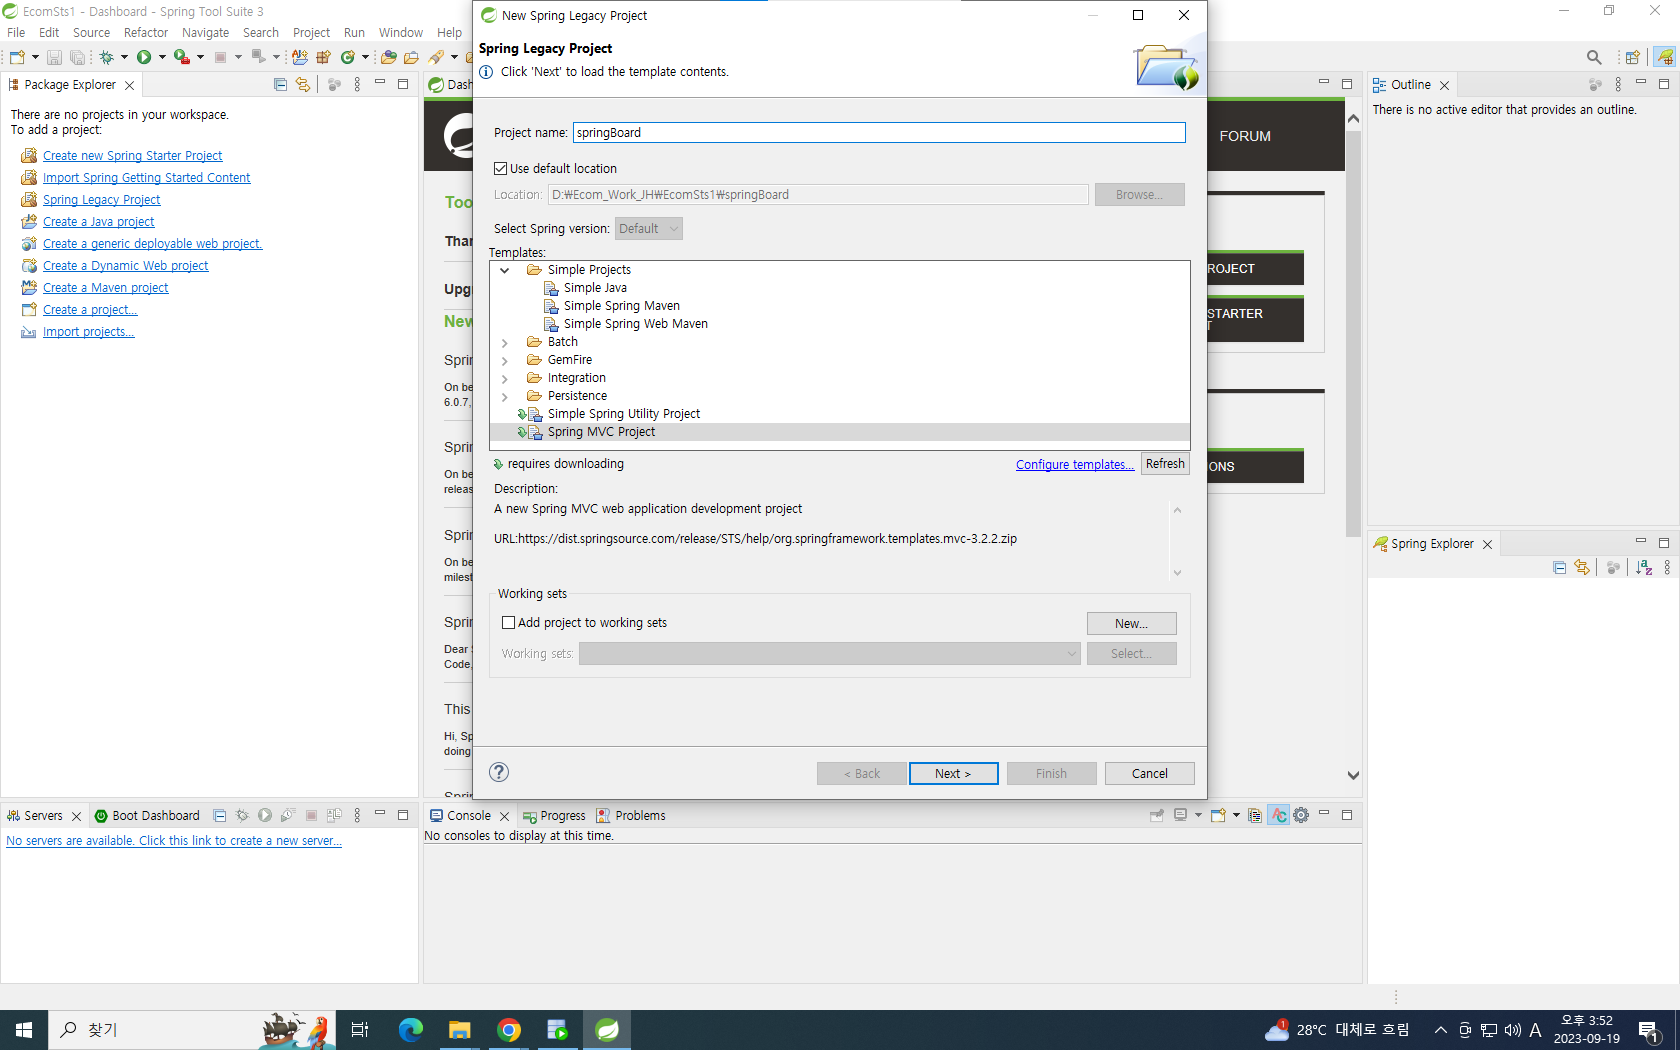Click Display Selected Console monitor icon

click(x=1181, y=815)
